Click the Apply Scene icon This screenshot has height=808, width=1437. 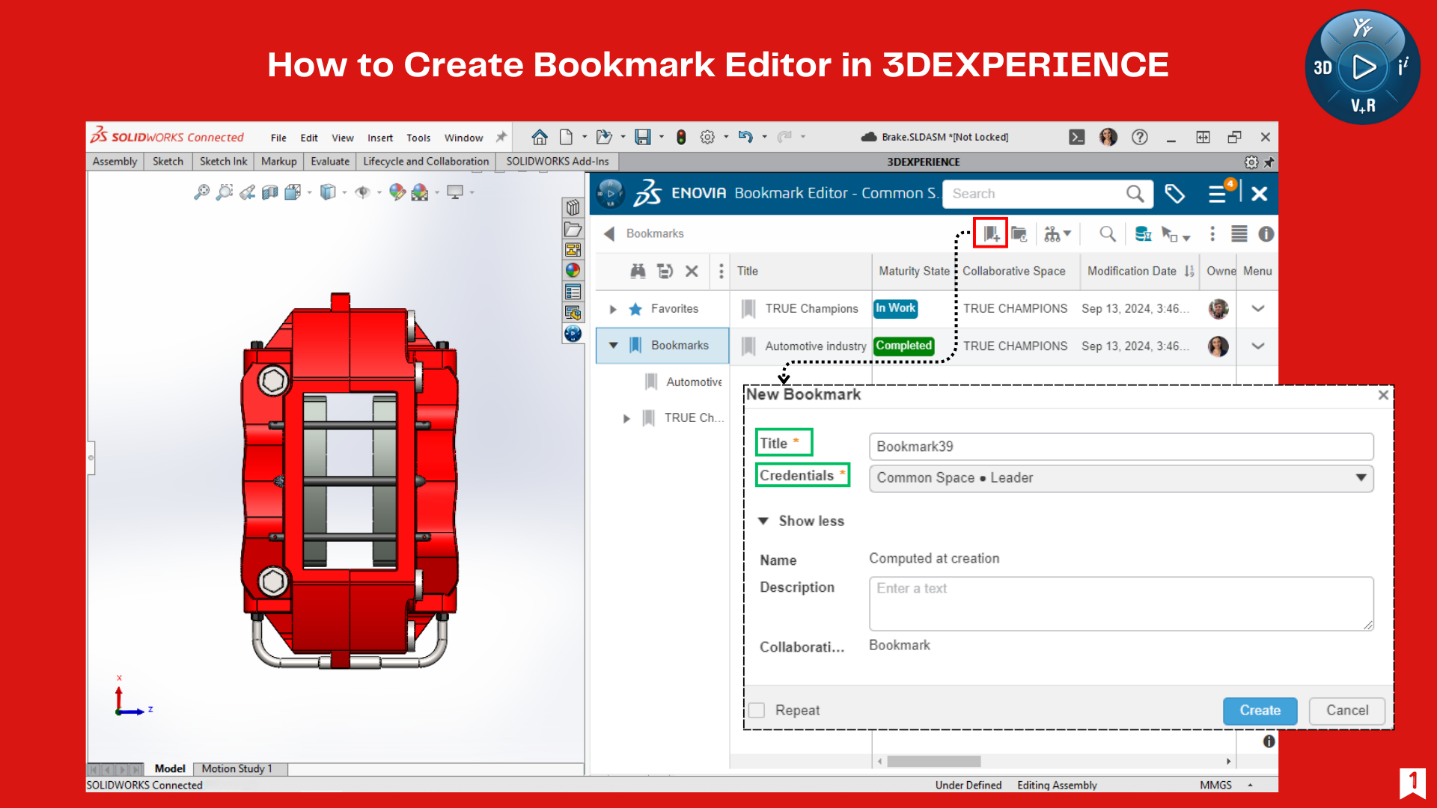(x=419, y=192)
